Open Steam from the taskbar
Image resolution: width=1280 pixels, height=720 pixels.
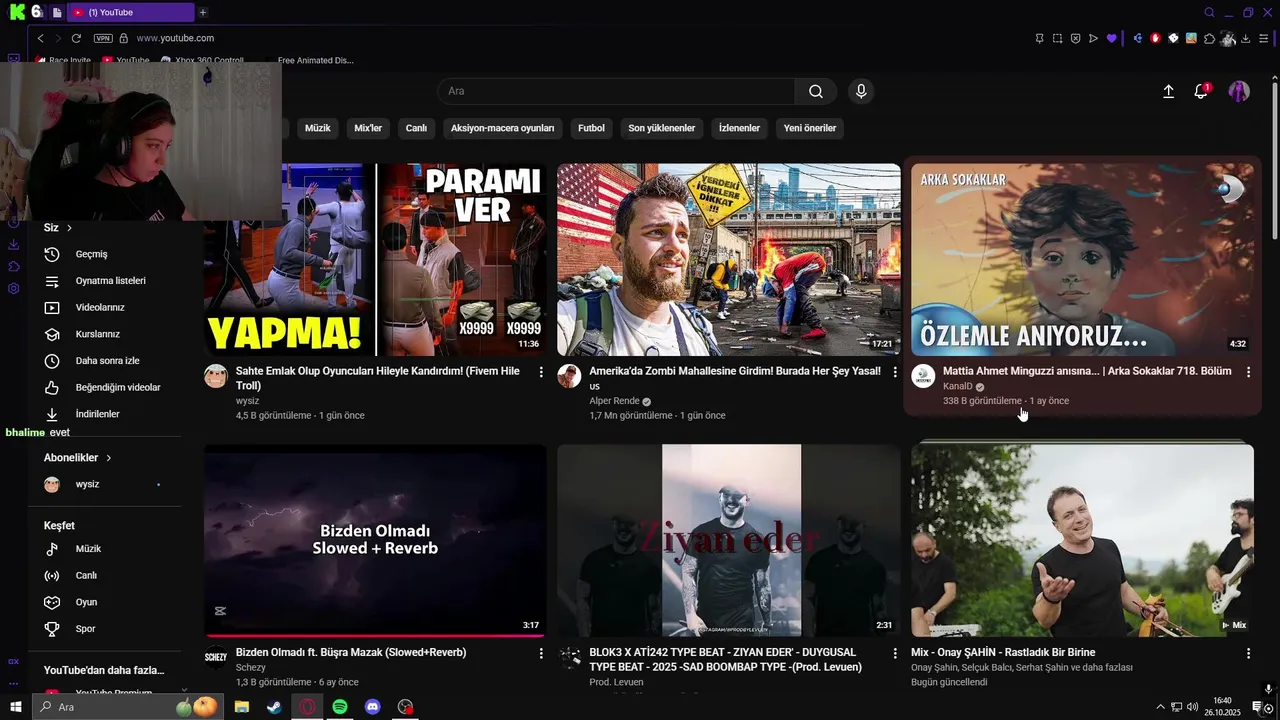pos(274,707)
